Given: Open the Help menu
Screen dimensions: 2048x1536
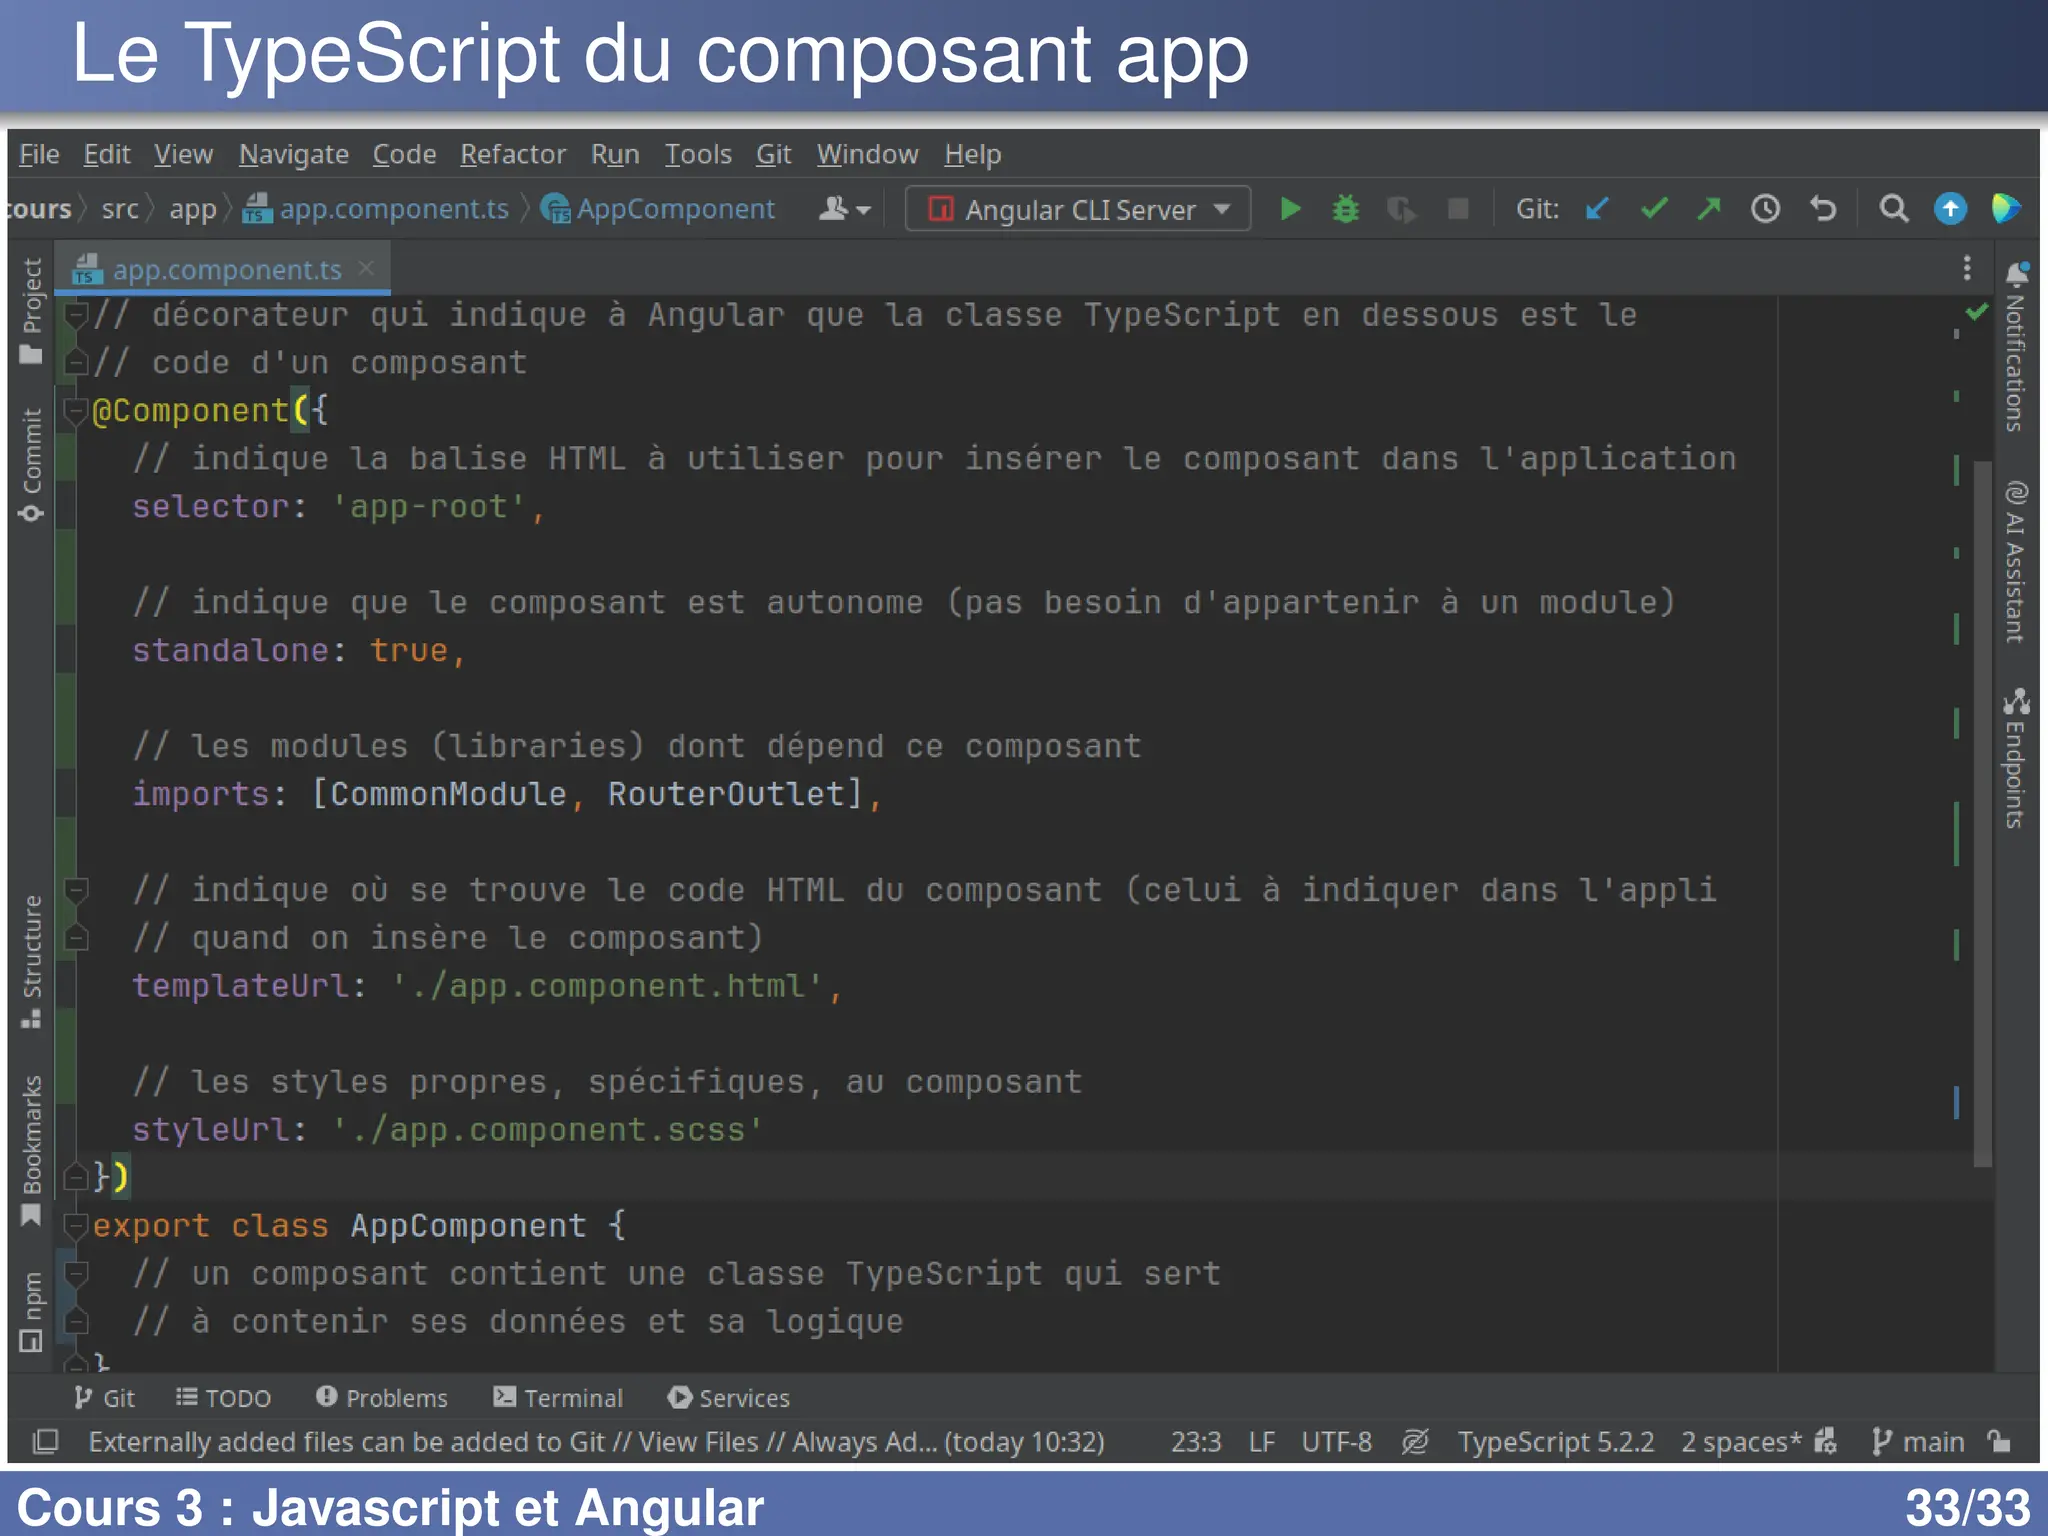Looking at the screenshot, I should [972, 154].
